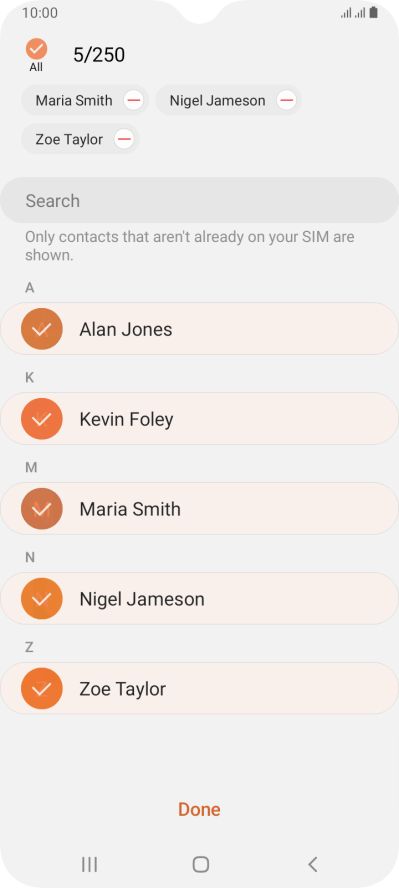Remove Zoe Taylor chip with minus icon

[124, 139]
